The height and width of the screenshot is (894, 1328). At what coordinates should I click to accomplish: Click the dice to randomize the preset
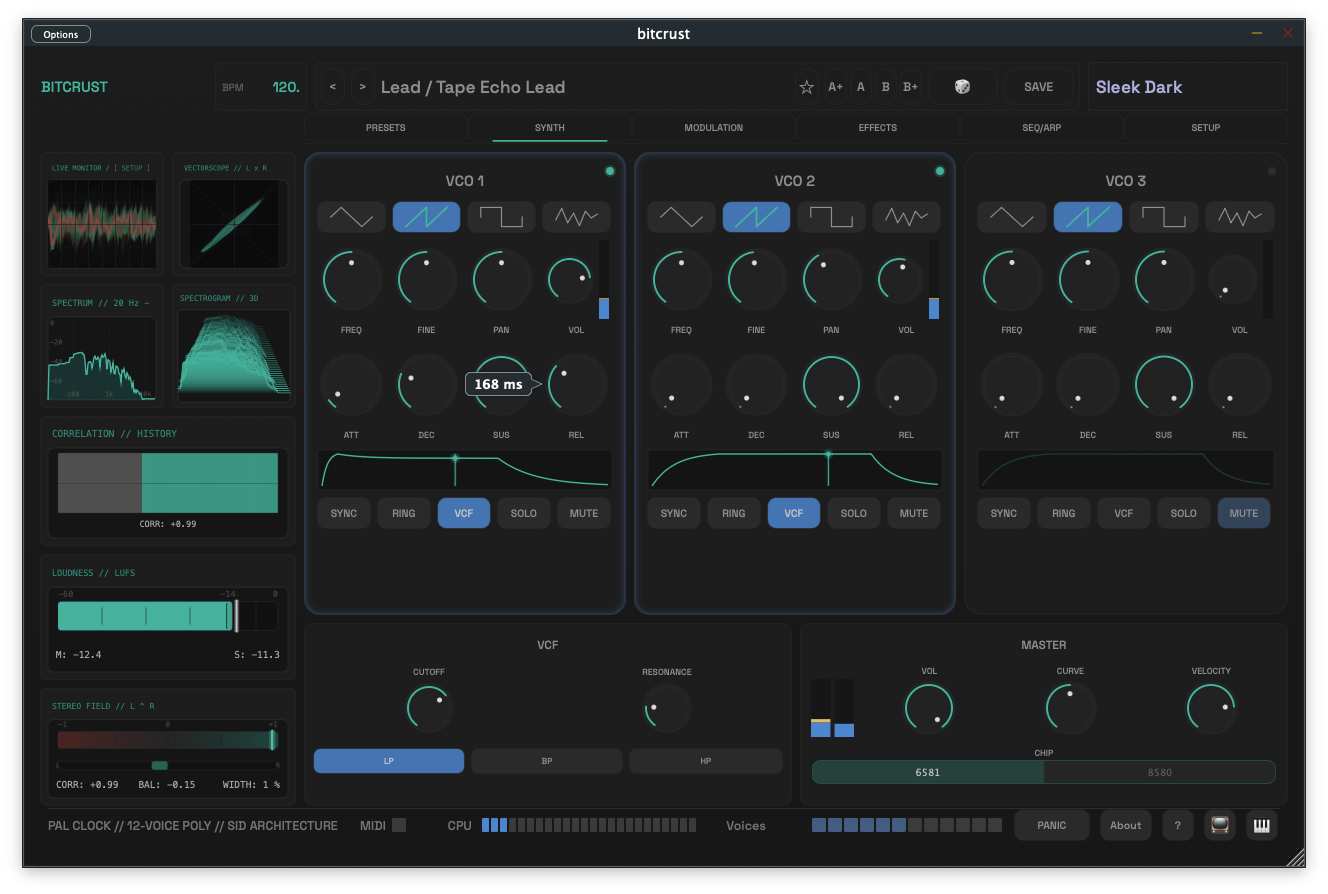962,87
